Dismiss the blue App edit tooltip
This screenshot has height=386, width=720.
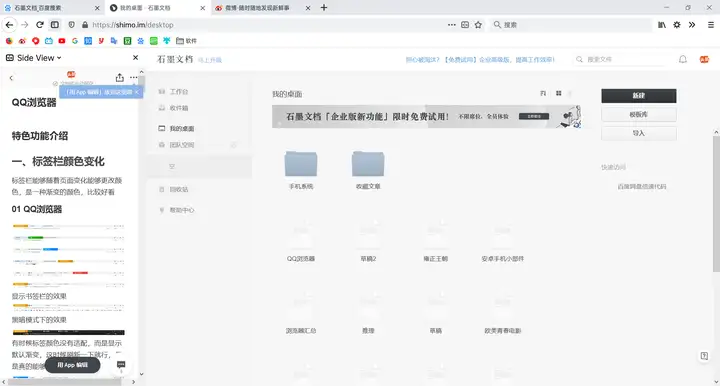tap(136, 92)
